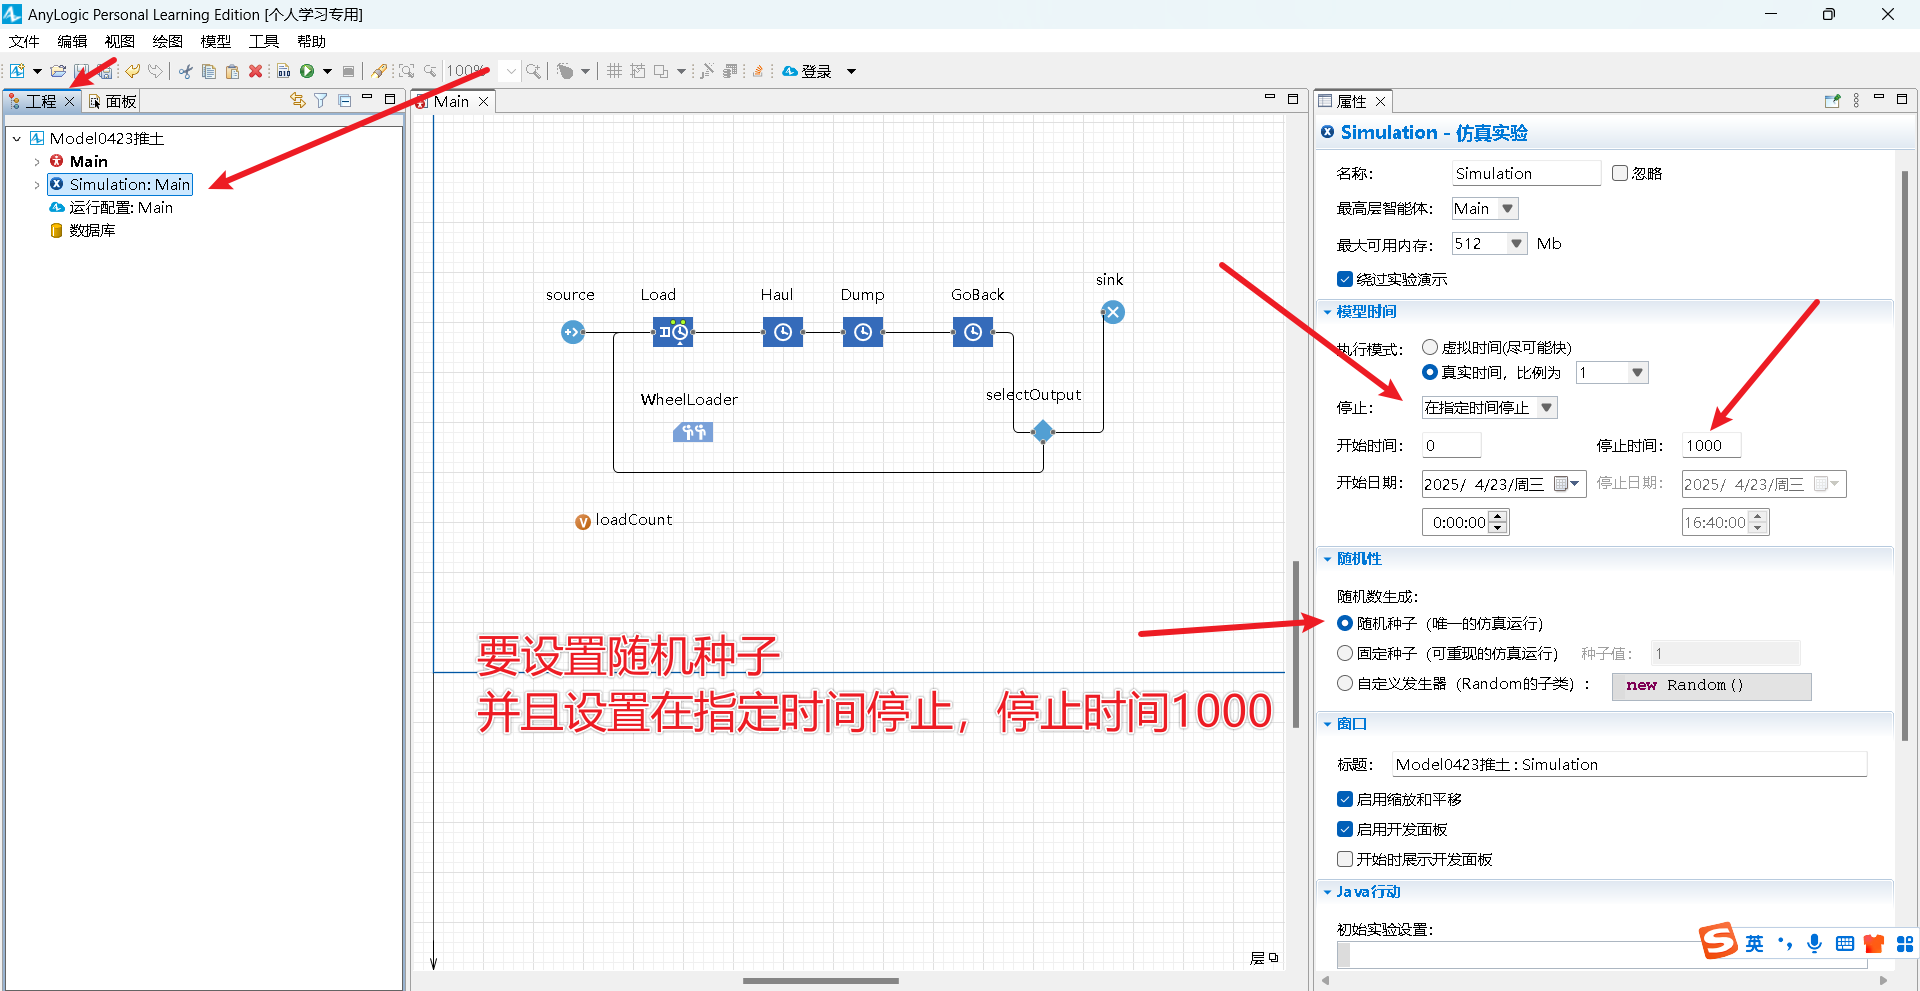Open the 开始日期 calendar dropdown
The image size is (1920, 991).
(1567, 484)
